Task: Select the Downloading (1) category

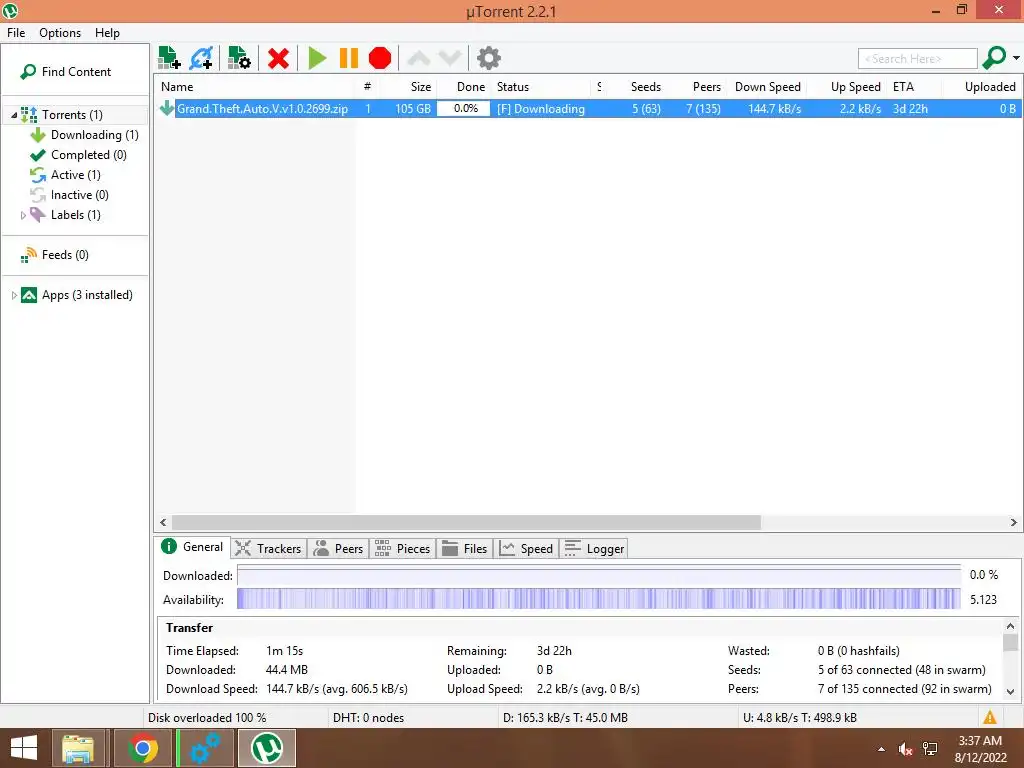Action: (95, 135)
